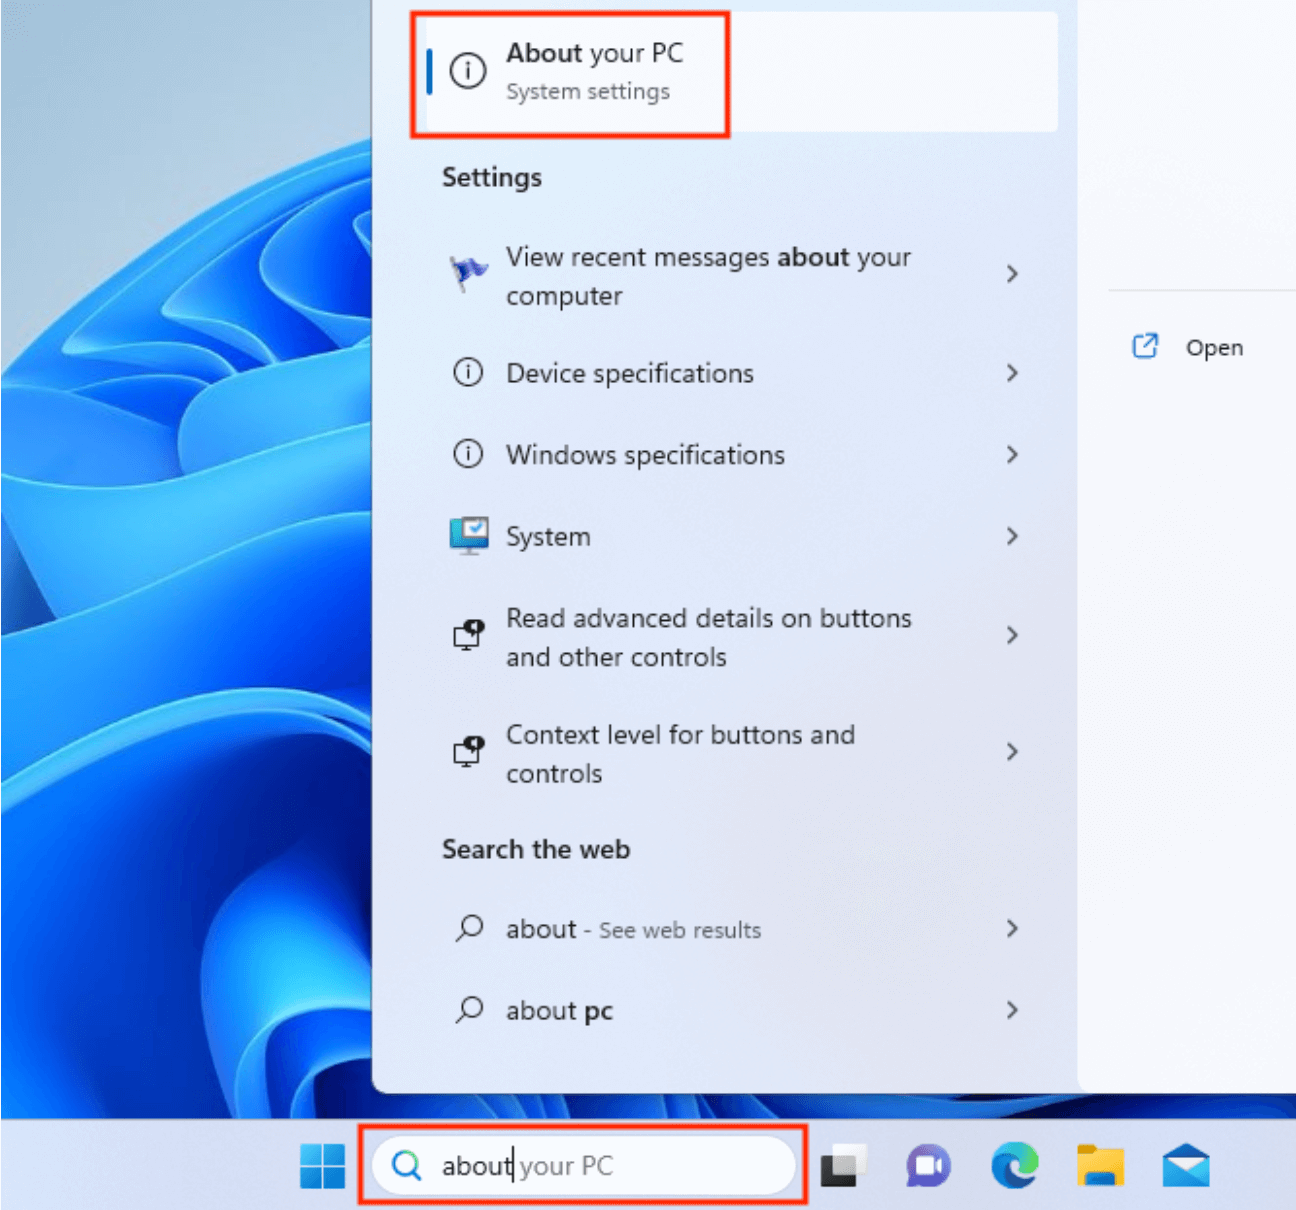Click the Start menu button
The width and height of the screenshot is (1296, 1210).
321,1165
